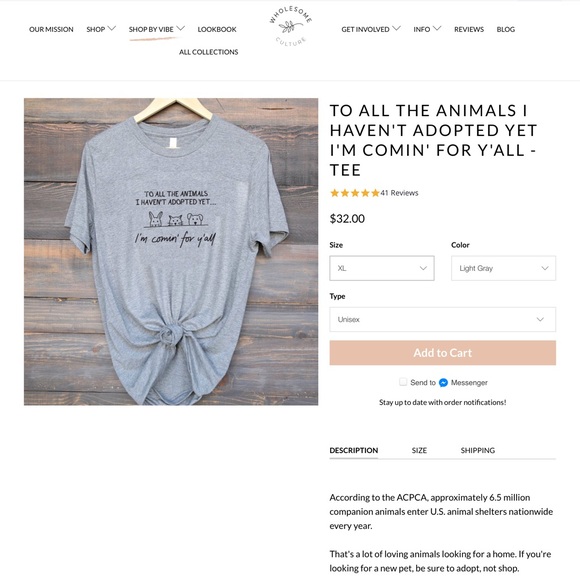
Task: Switch to the Shipping tab
Action: [x=478, y=450]
